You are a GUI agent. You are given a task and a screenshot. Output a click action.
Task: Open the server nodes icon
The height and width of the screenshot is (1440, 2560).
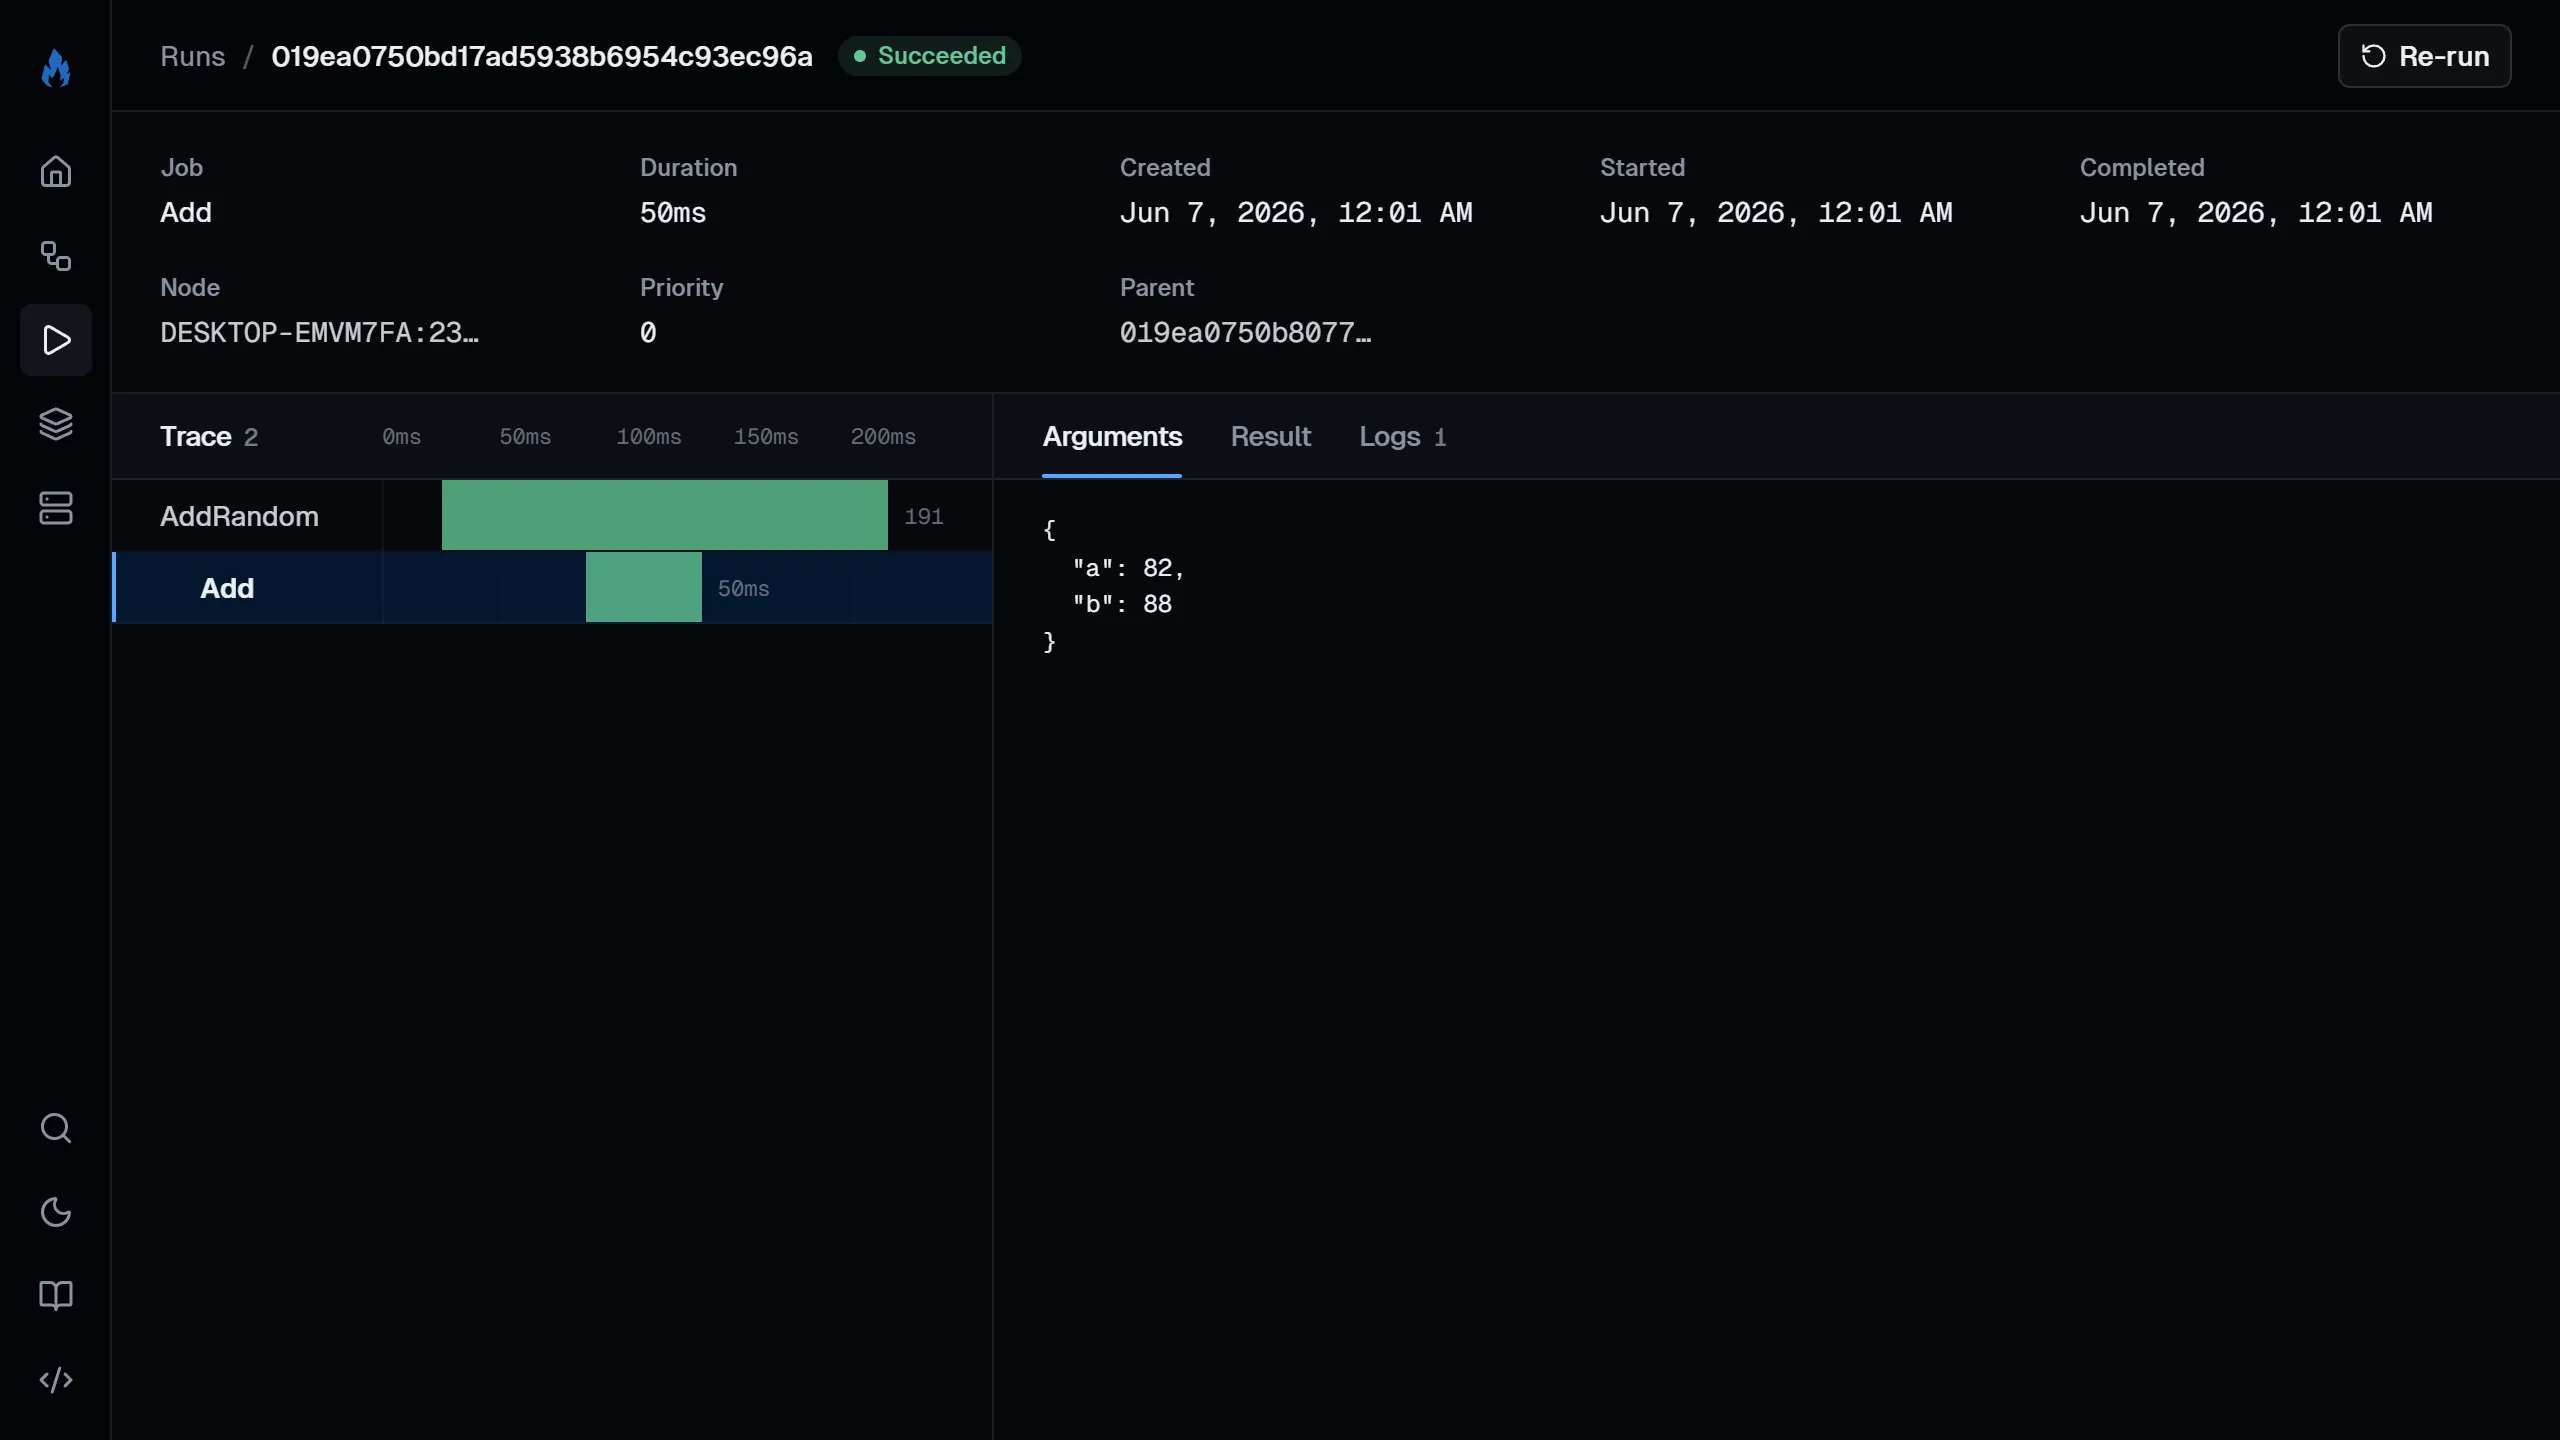click(x=56, y=508)
